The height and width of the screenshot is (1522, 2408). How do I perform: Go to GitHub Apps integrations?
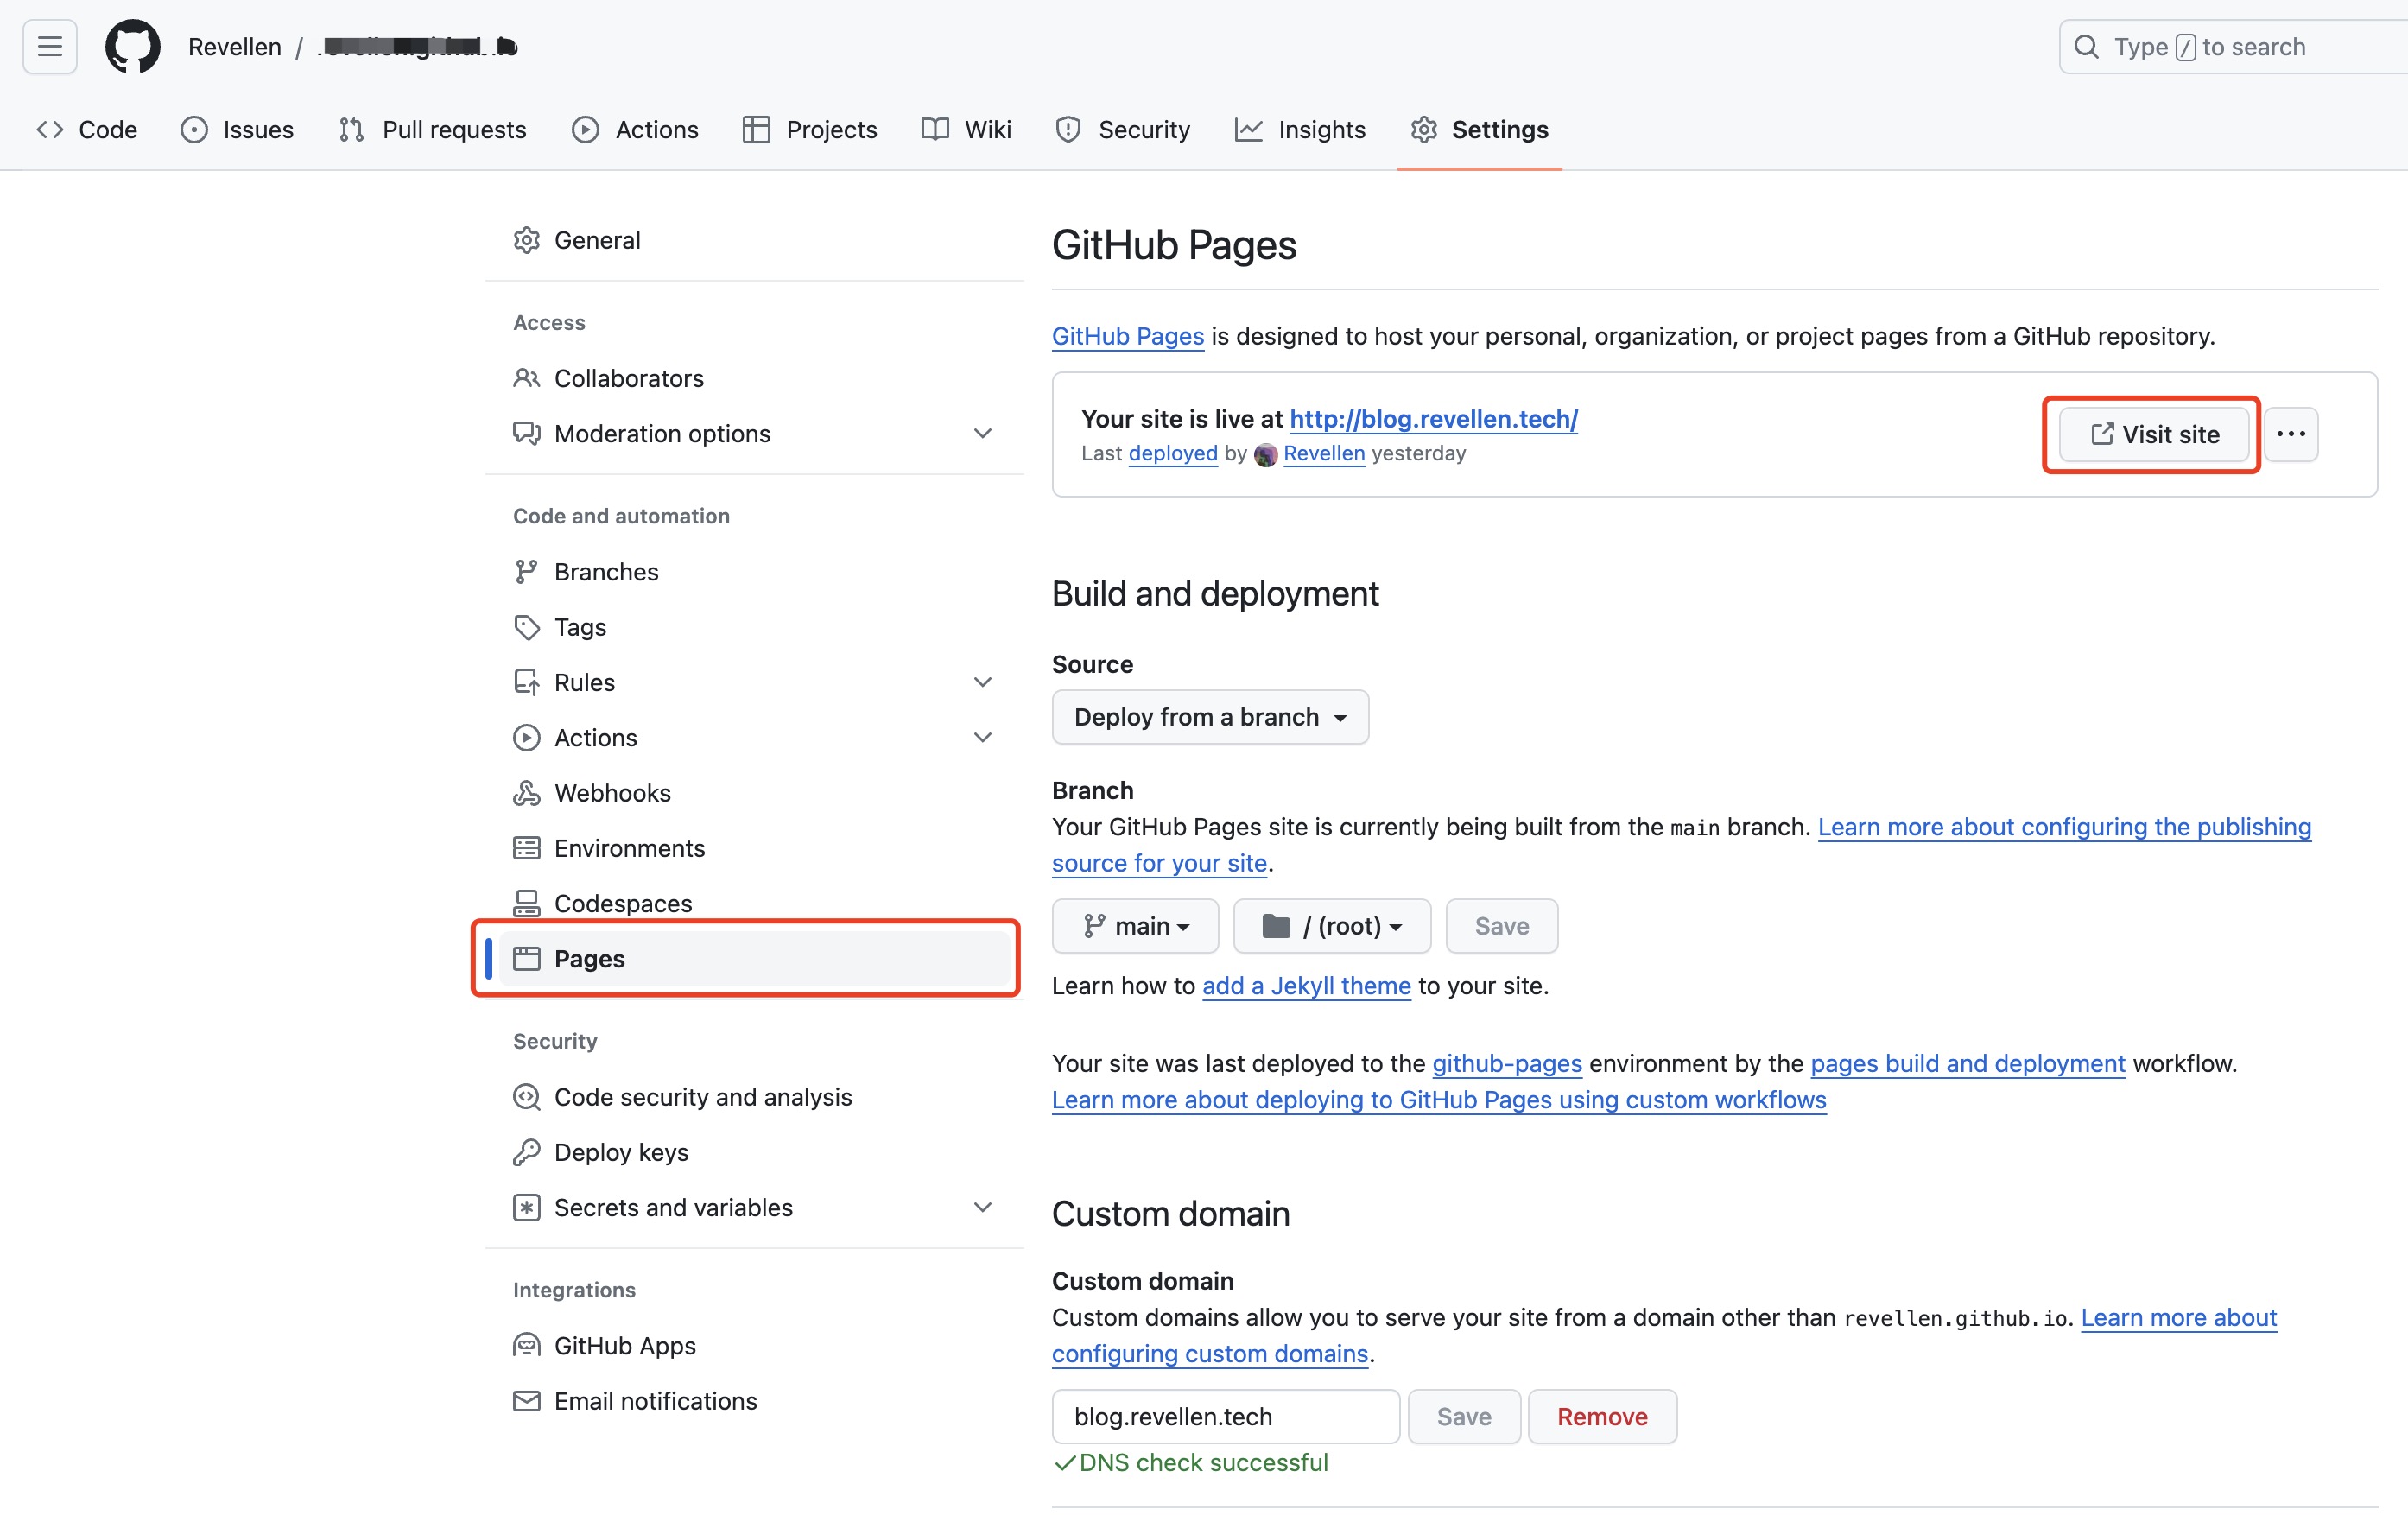624,1345
